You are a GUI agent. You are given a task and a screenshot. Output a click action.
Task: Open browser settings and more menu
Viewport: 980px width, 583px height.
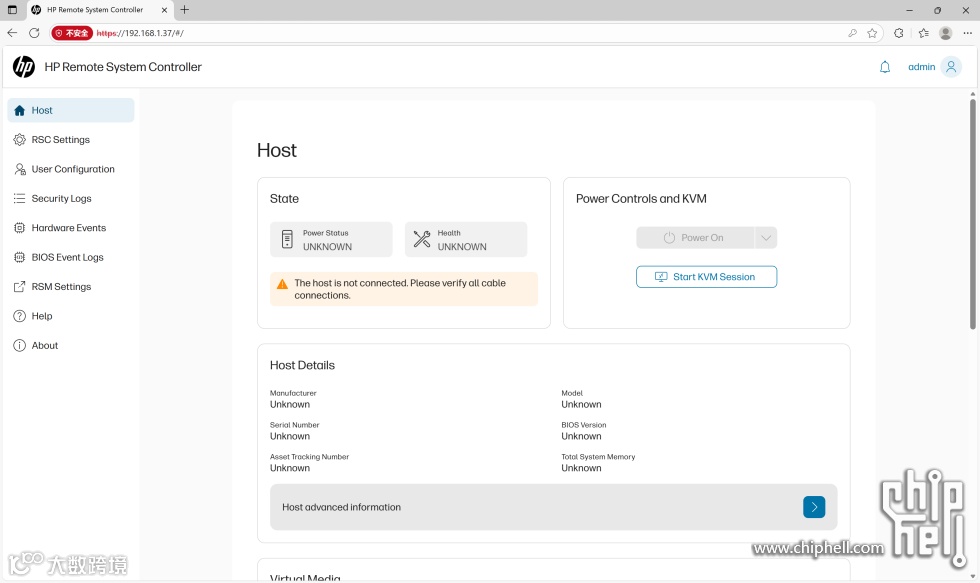(967, 33)
